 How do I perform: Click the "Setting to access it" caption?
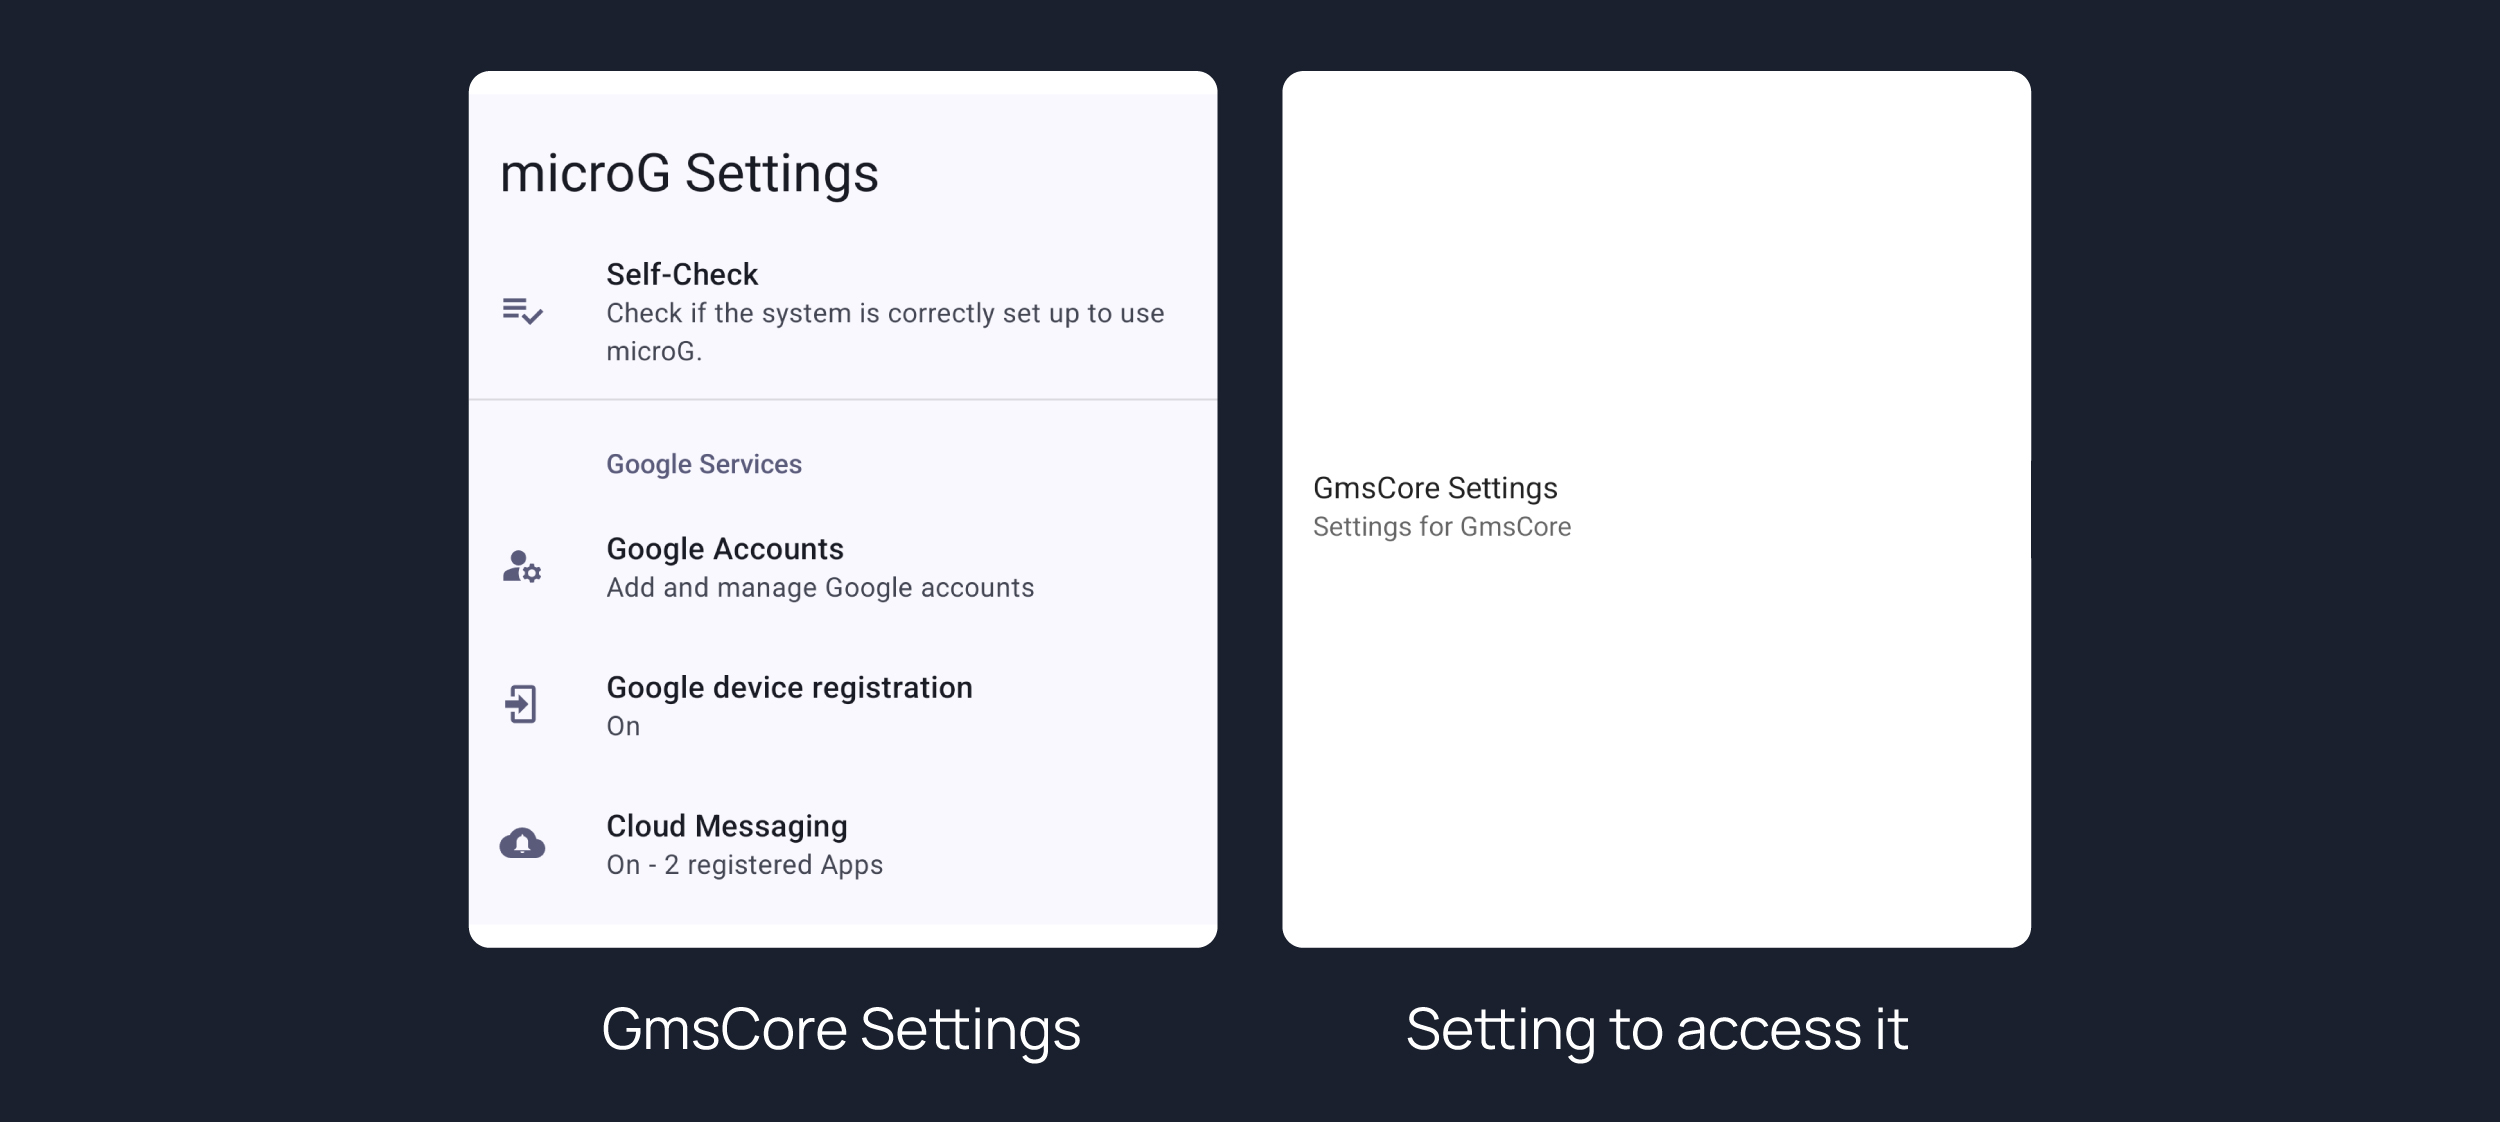[1657, 1029]
